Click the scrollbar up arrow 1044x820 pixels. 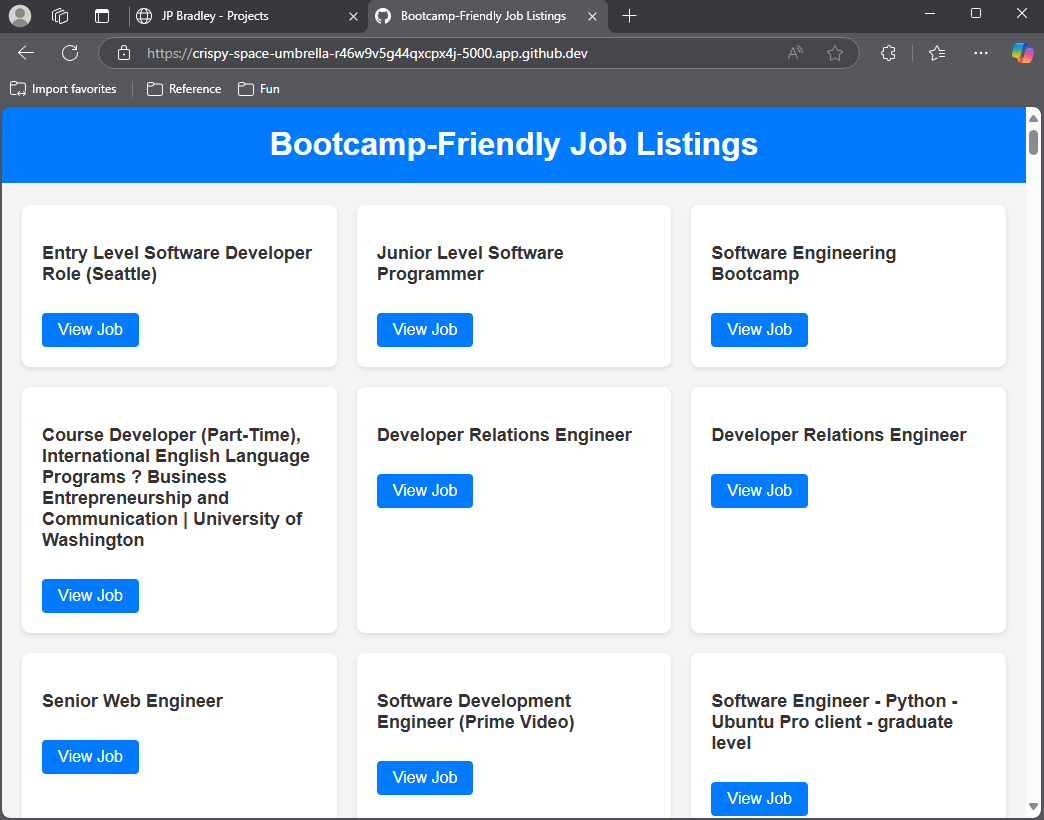click(x=1033, y=118)
